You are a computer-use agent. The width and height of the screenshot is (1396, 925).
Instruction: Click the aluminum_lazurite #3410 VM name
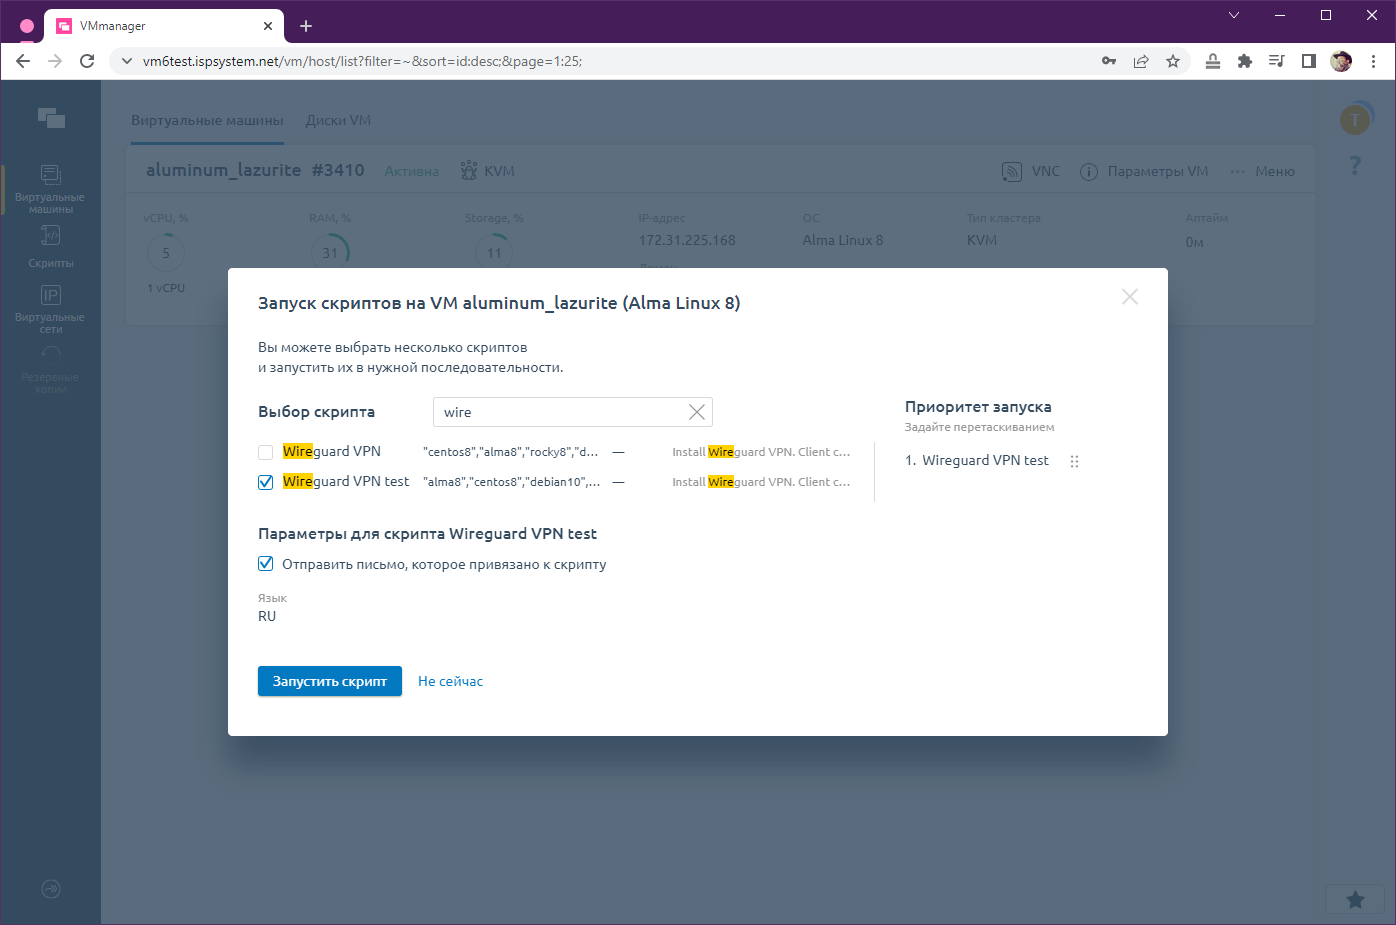(255, 170)
